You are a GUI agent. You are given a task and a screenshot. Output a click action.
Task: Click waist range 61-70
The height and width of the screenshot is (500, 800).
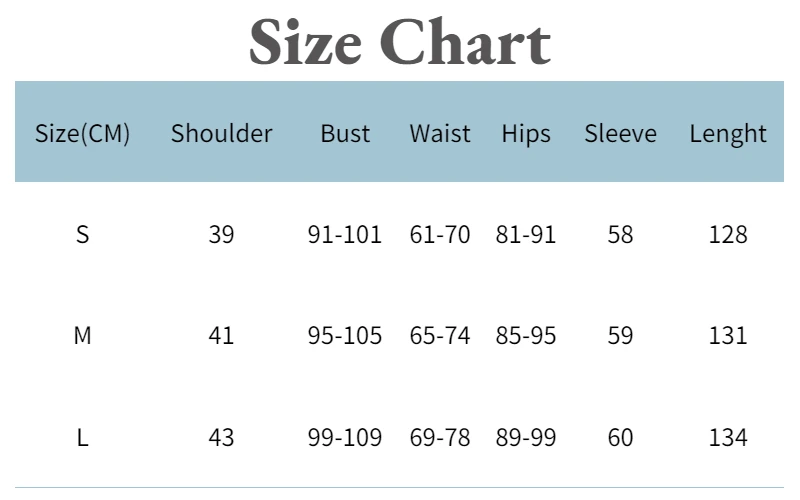440,235
